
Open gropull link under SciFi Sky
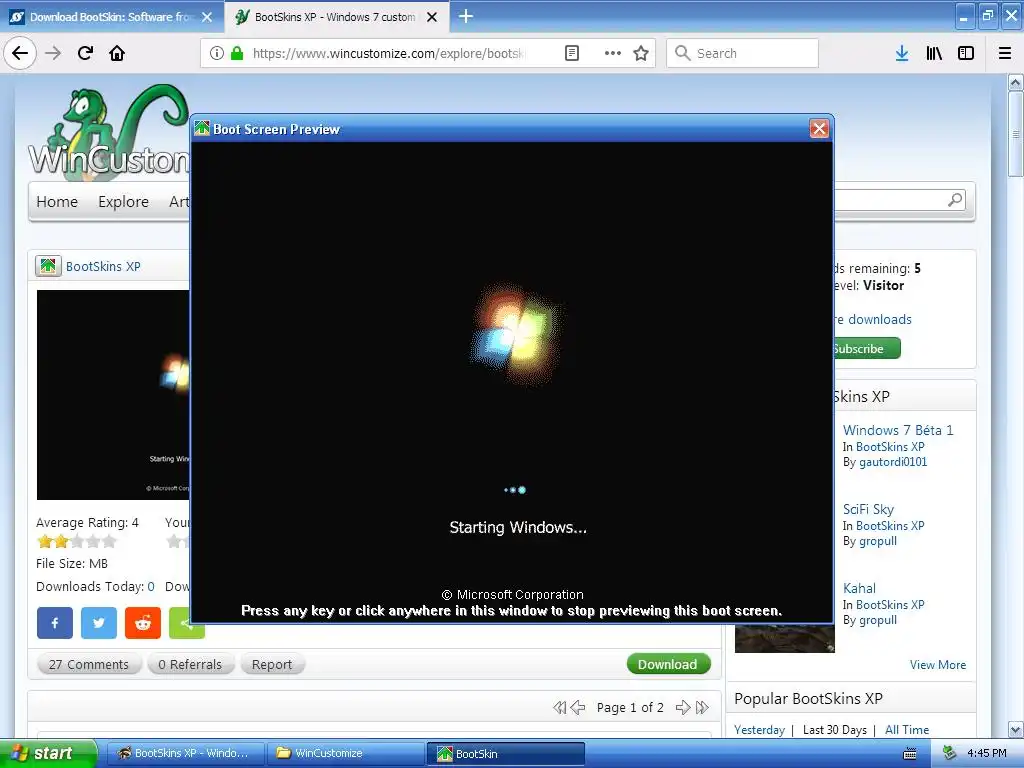click(x=878, y=541)
